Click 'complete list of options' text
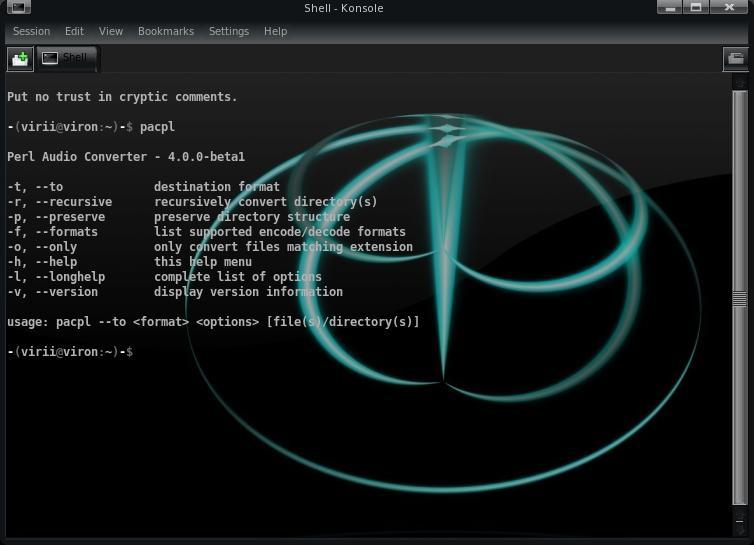754x545 pixels. pos(238,277)
